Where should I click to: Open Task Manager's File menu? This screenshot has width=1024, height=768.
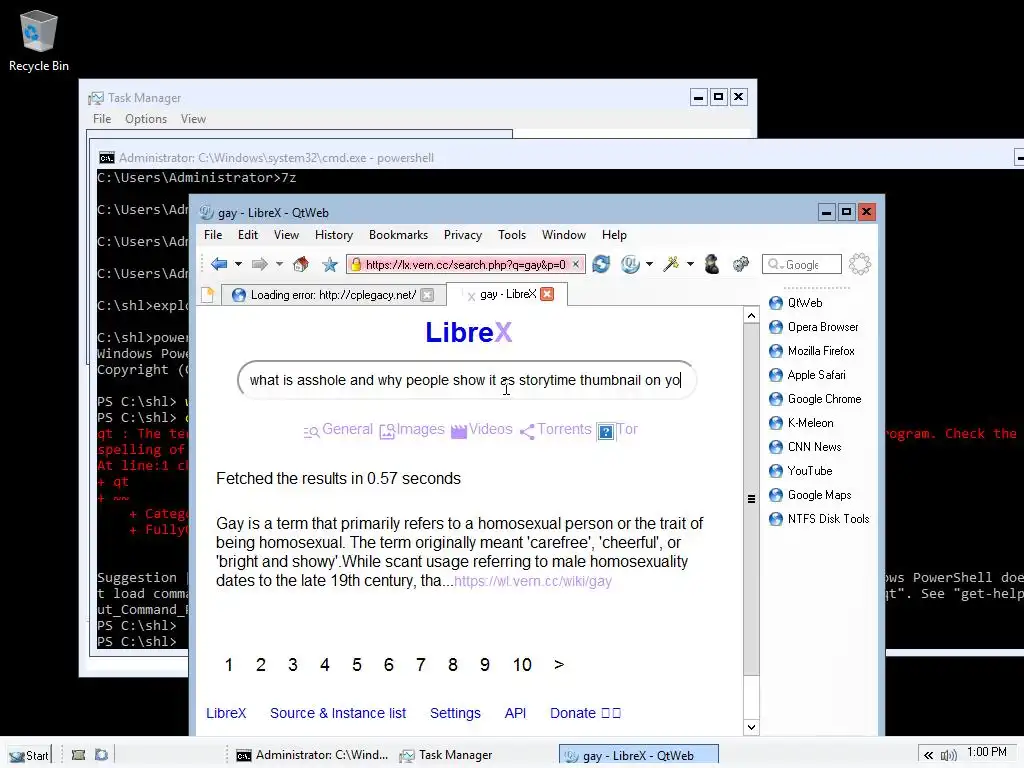click(x=102, y=119)
